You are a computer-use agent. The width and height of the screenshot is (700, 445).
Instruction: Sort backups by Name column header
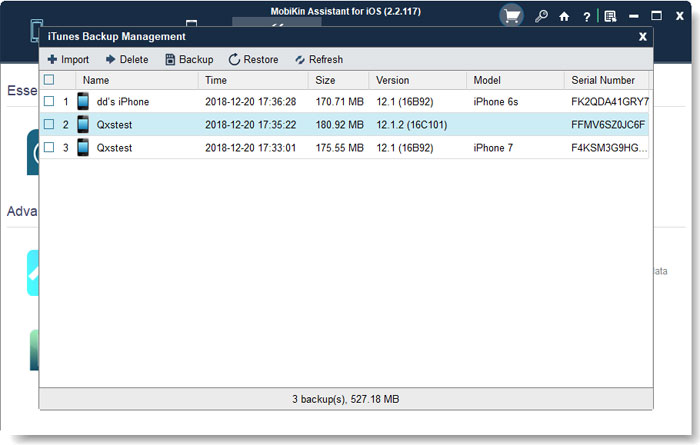point(96,80)
